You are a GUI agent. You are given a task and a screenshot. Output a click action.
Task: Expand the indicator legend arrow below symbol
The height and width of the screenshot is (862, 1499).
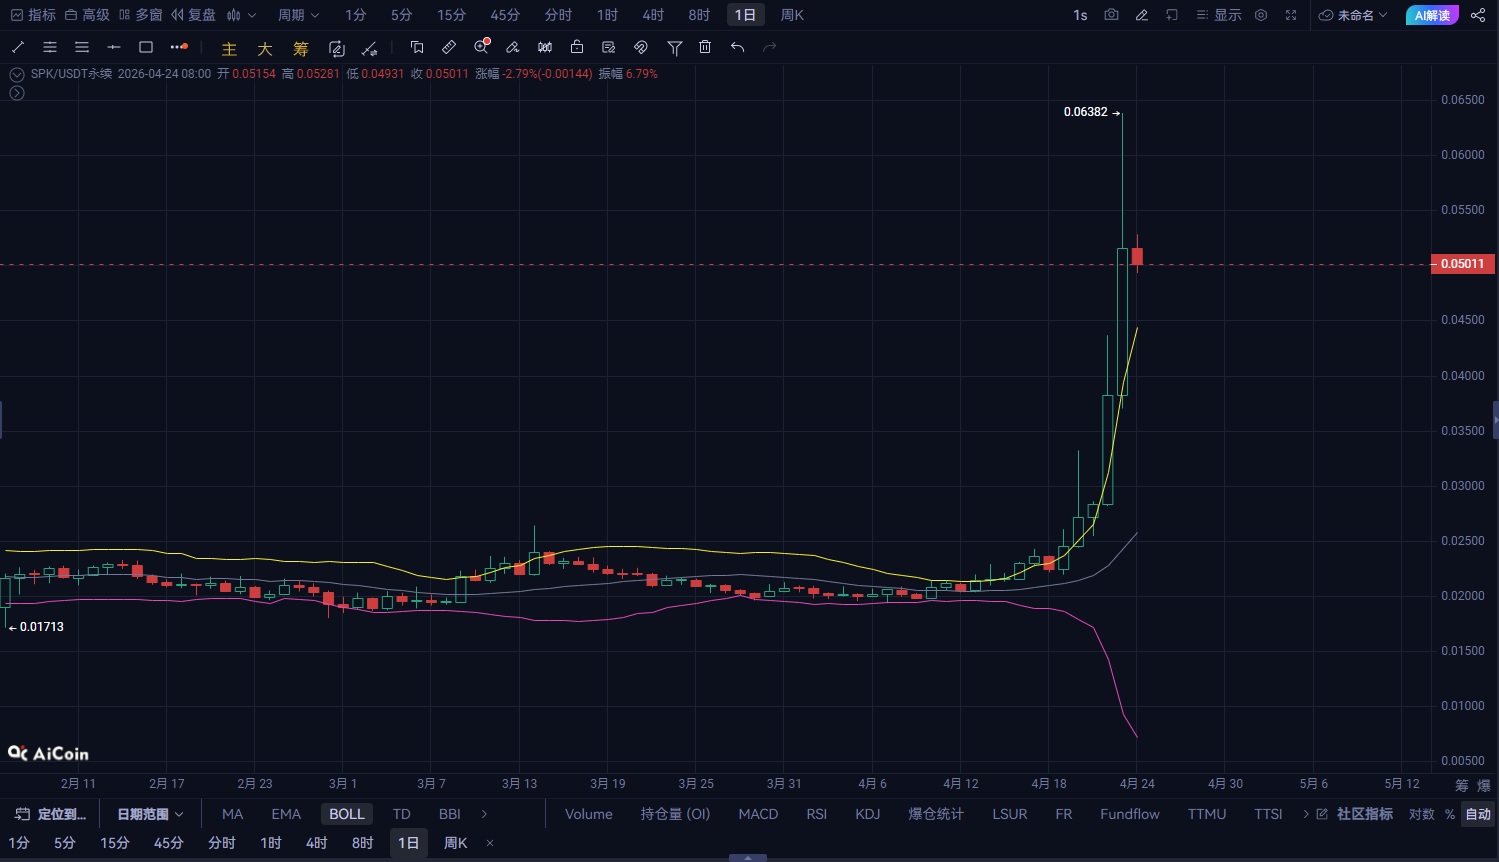pos(16,93)
